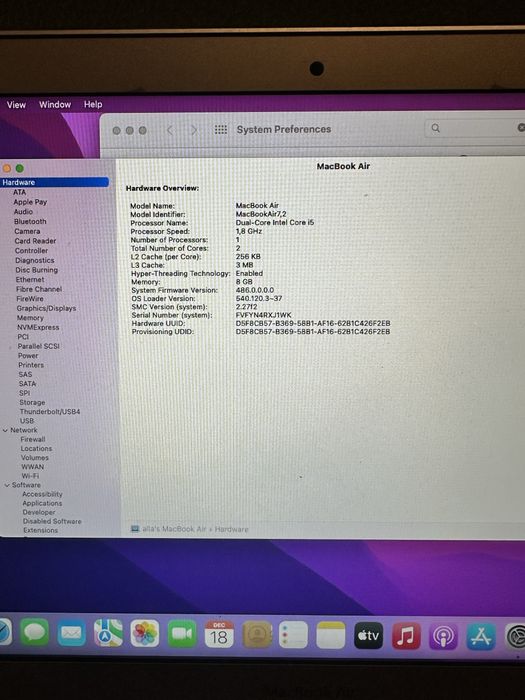Open the Help menu
525x700 pixels.
[93, 104]
